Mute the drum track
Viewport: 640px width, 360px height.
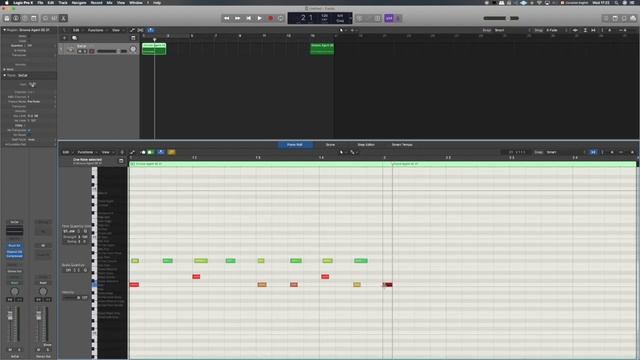point(80,51)
